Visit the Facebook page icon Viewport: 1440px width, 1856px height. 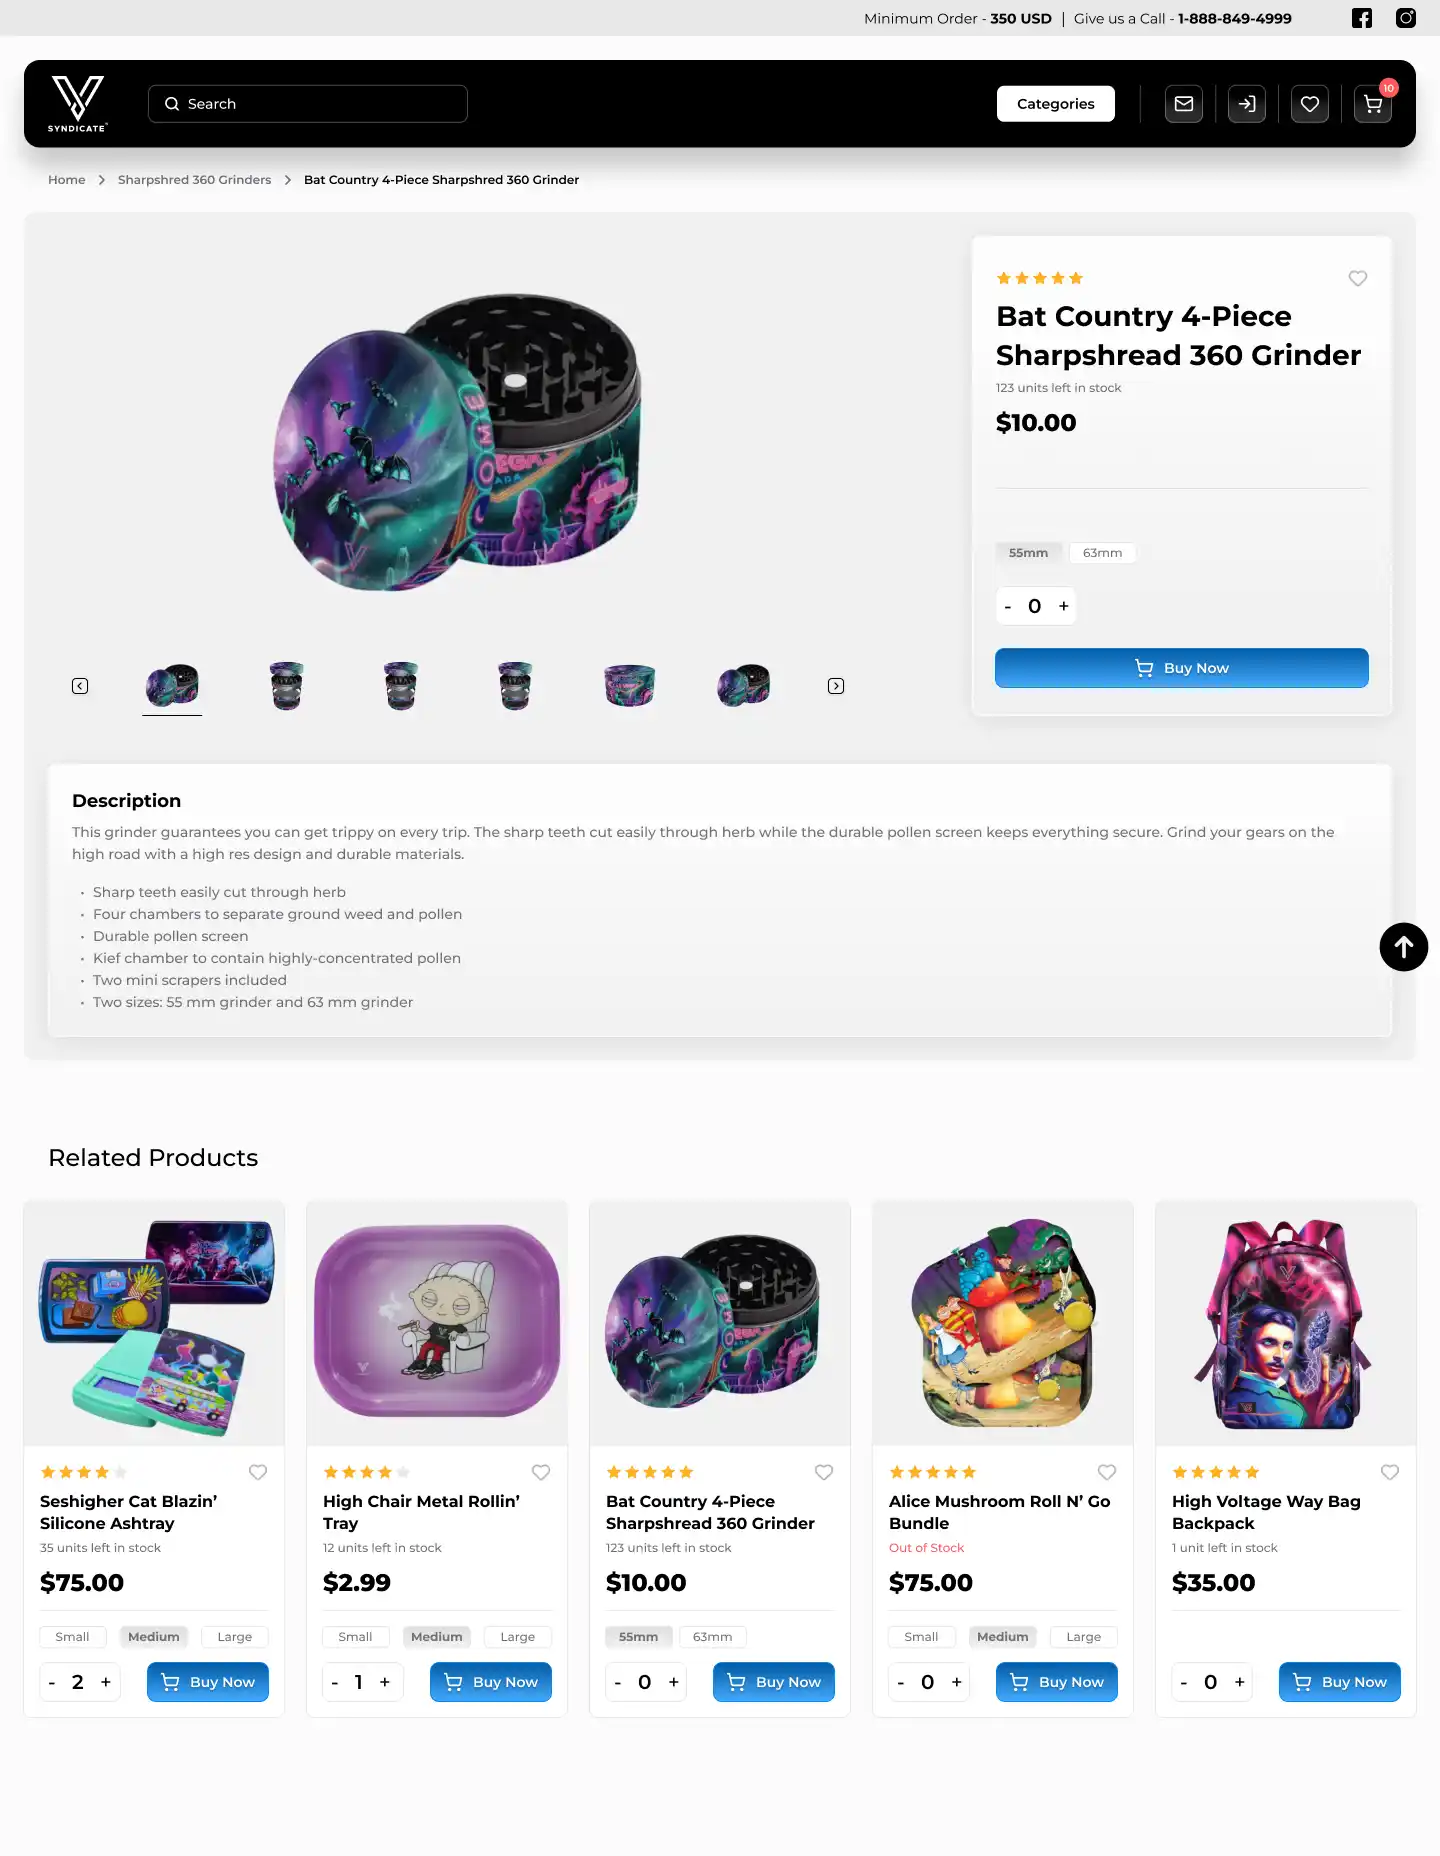1362,18
